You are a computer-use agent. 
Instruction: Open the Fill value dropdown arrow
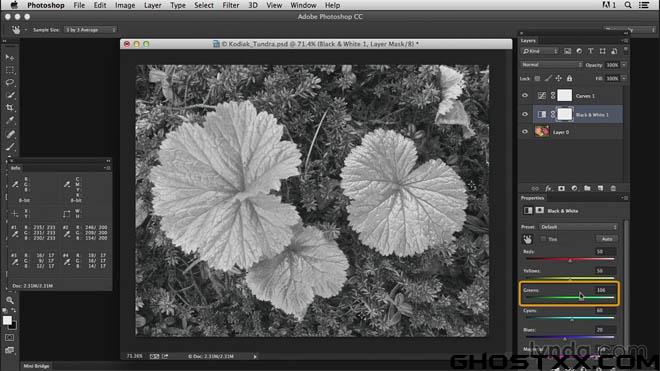pos(624,78)
